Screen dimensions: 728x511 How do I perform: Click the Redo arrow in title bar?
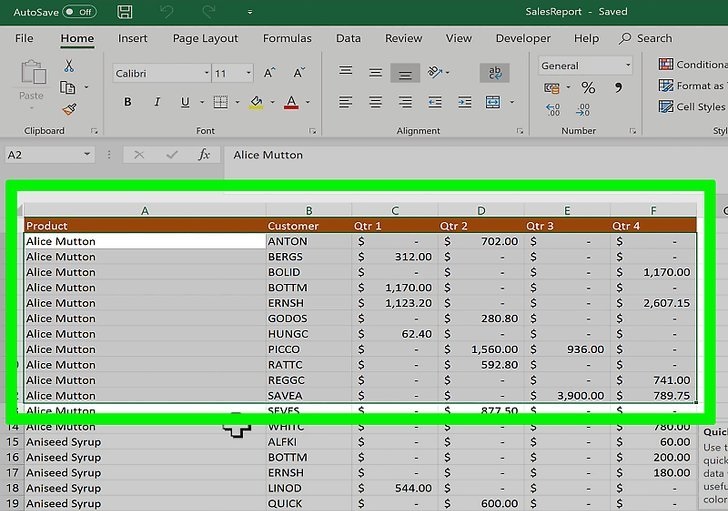click(x=208, y=12)
